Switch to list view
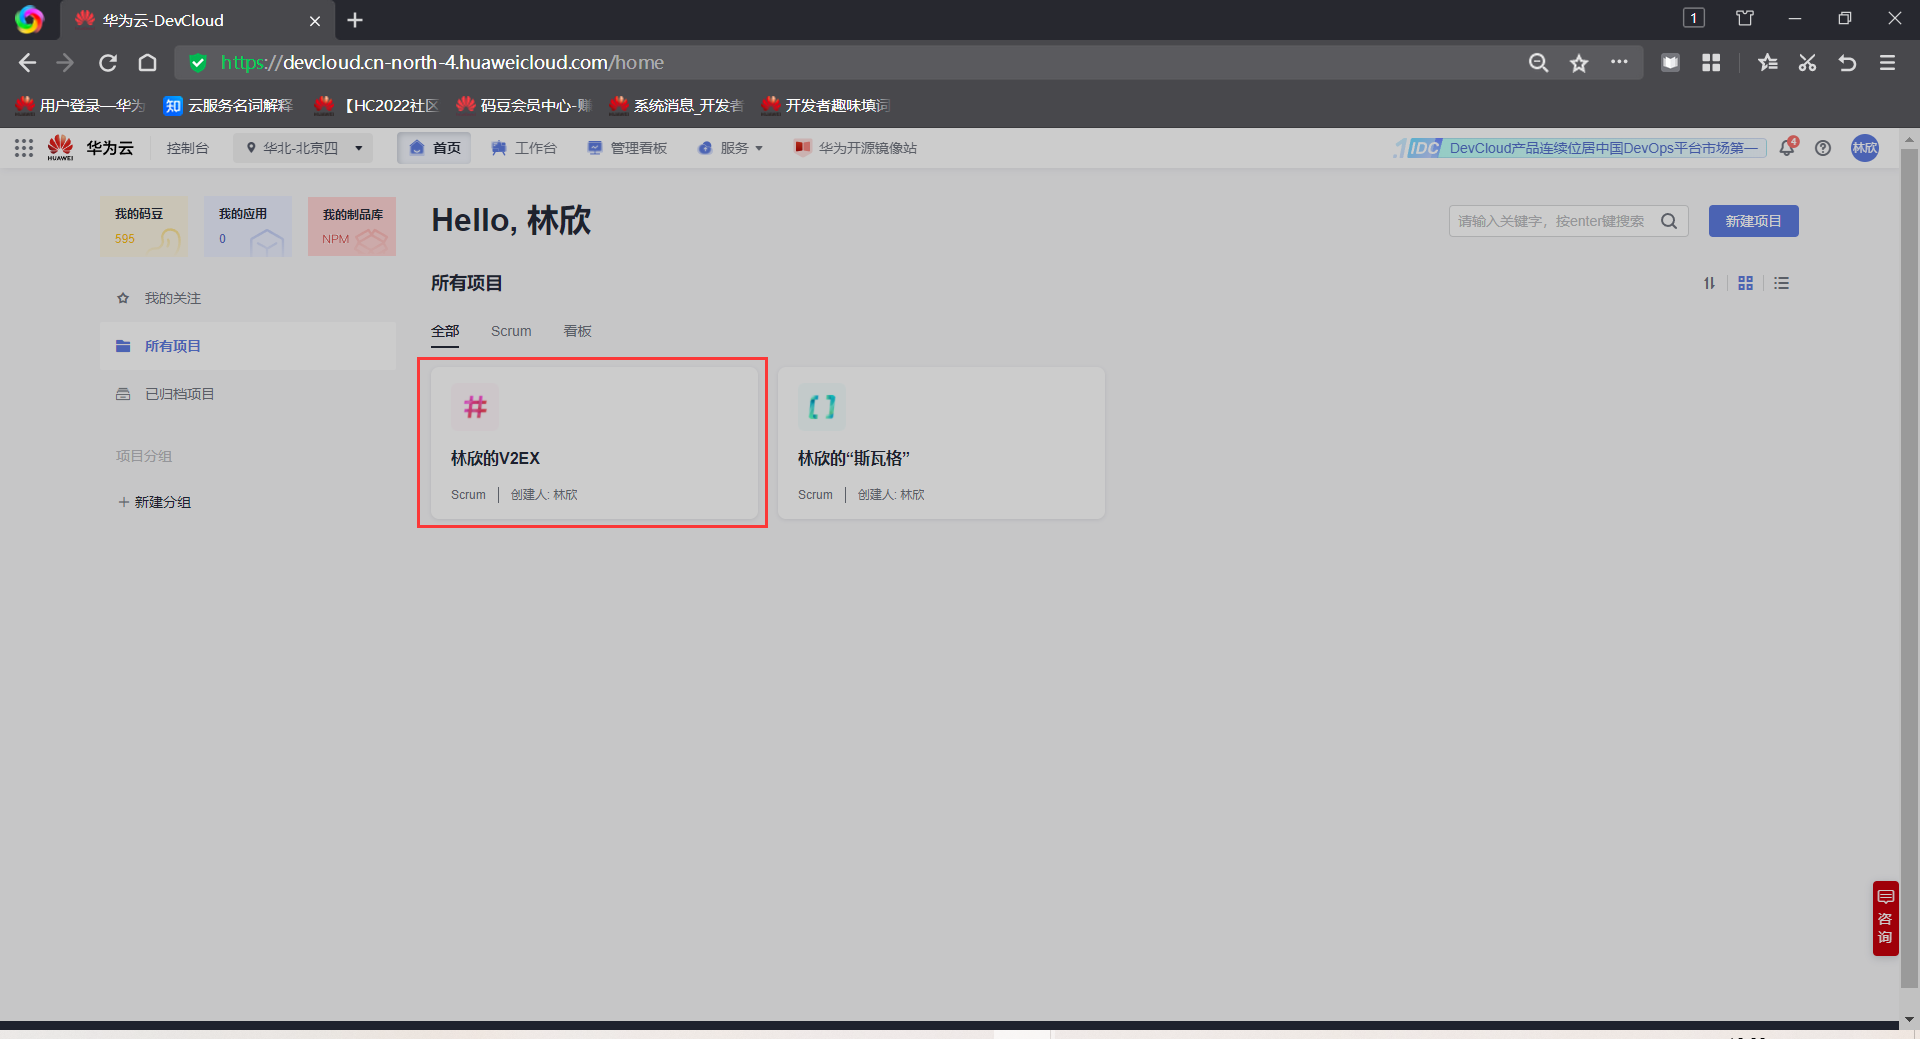This screenshot has height=1039, width=1920. click(1782, 283)
